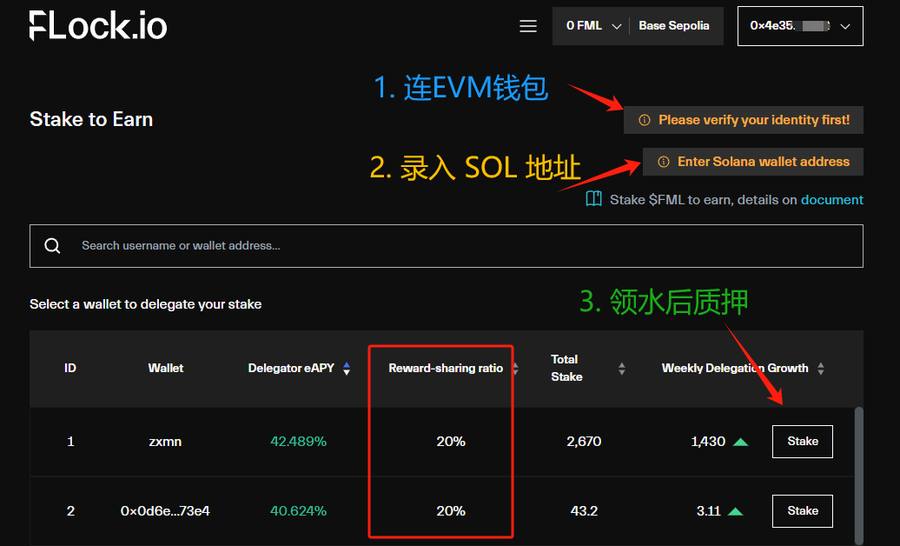Click the 42.489% eAPY value
The height and width of the screenshot is (546, 900).
coord(298,442)
